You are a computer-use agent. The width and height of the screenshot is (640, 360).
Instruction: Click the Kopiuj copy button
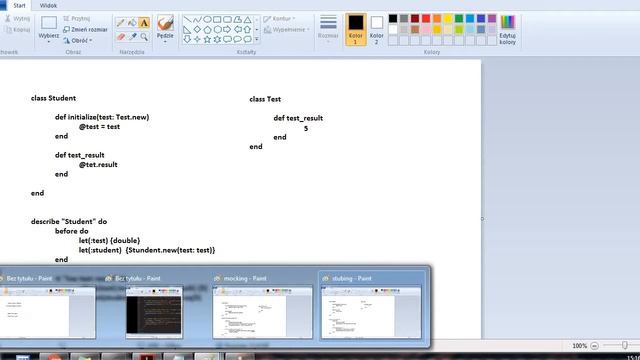coord(18,29)
